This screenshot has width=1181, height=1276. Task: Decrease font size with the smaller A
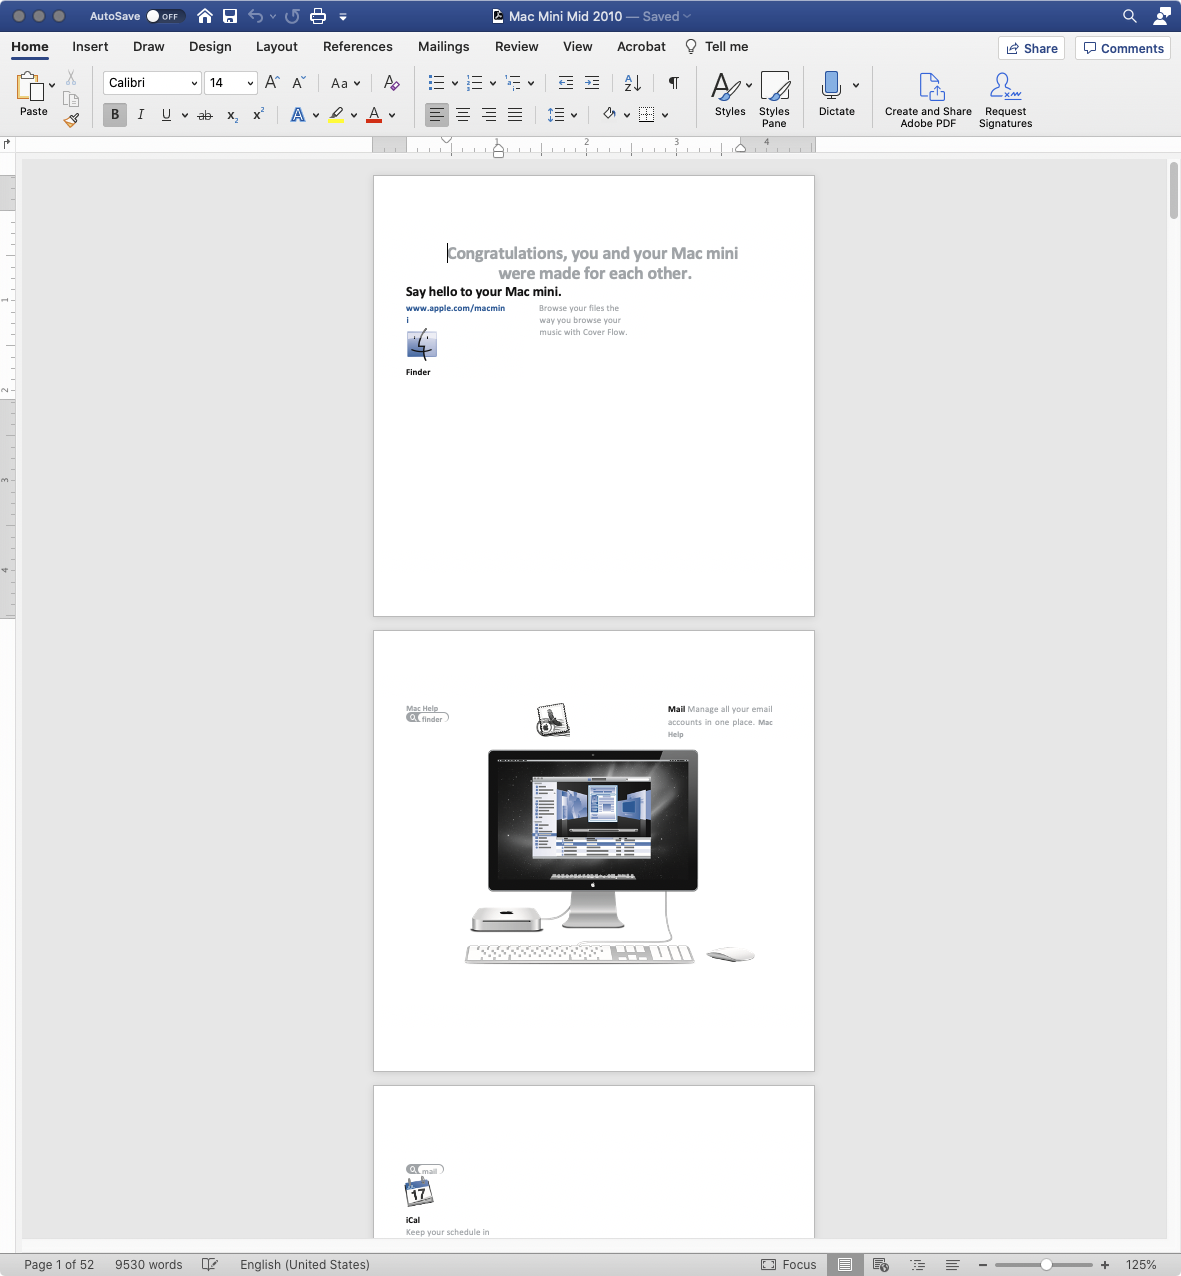(298, 83)
